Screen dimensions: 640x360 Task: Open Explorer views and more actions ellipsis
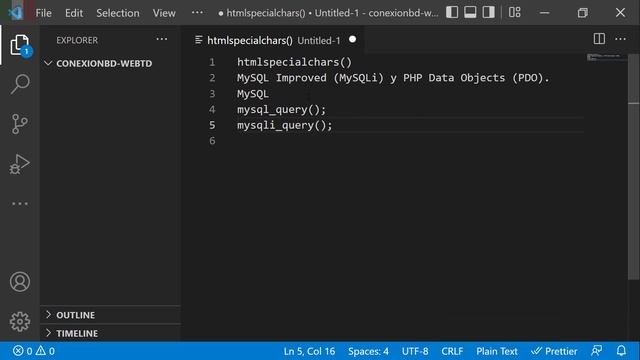pos(162,39)
